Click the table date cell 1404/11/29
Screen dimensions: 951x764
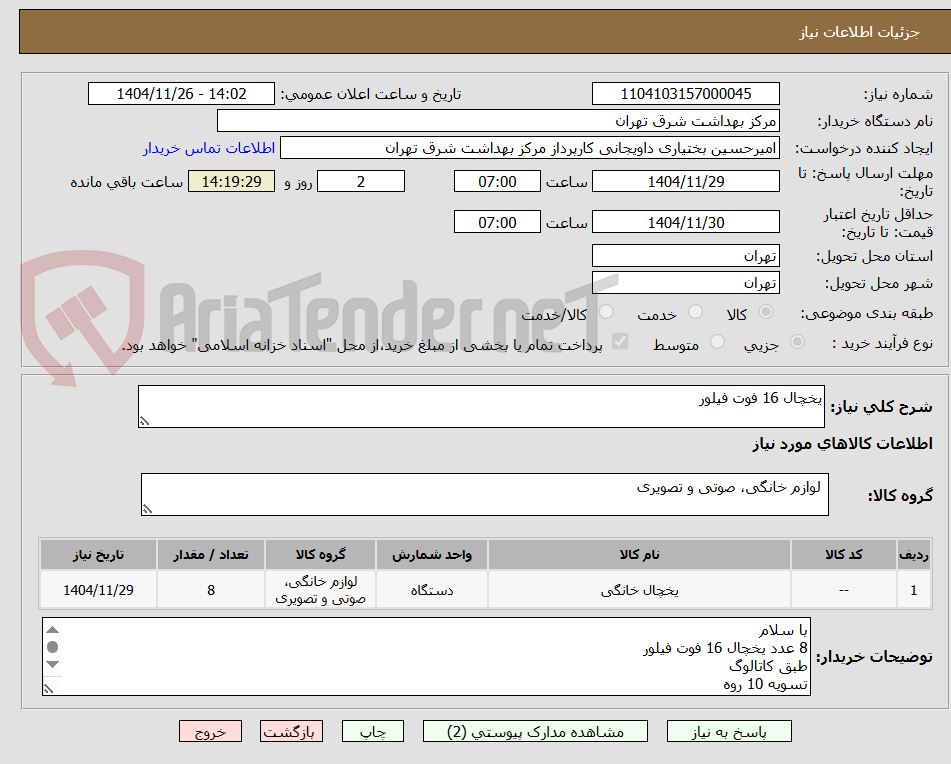[98, 590]
